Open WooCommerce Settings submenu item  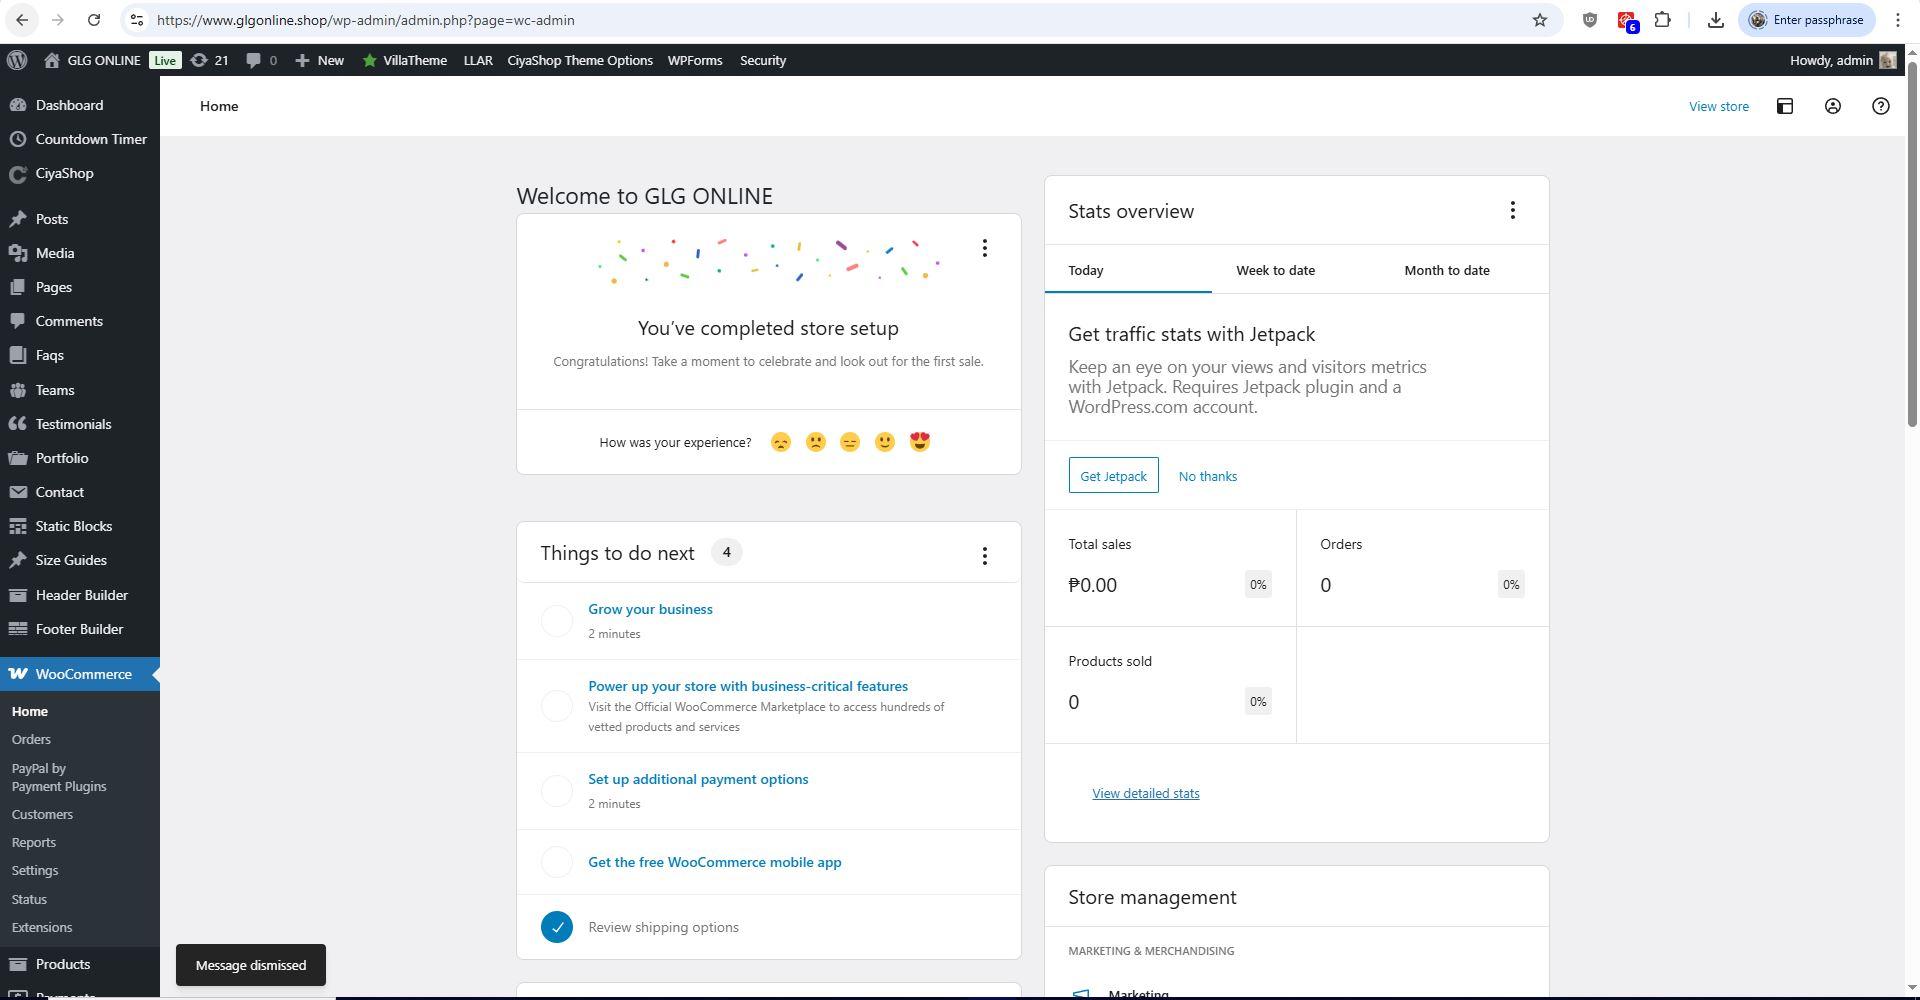35,871
